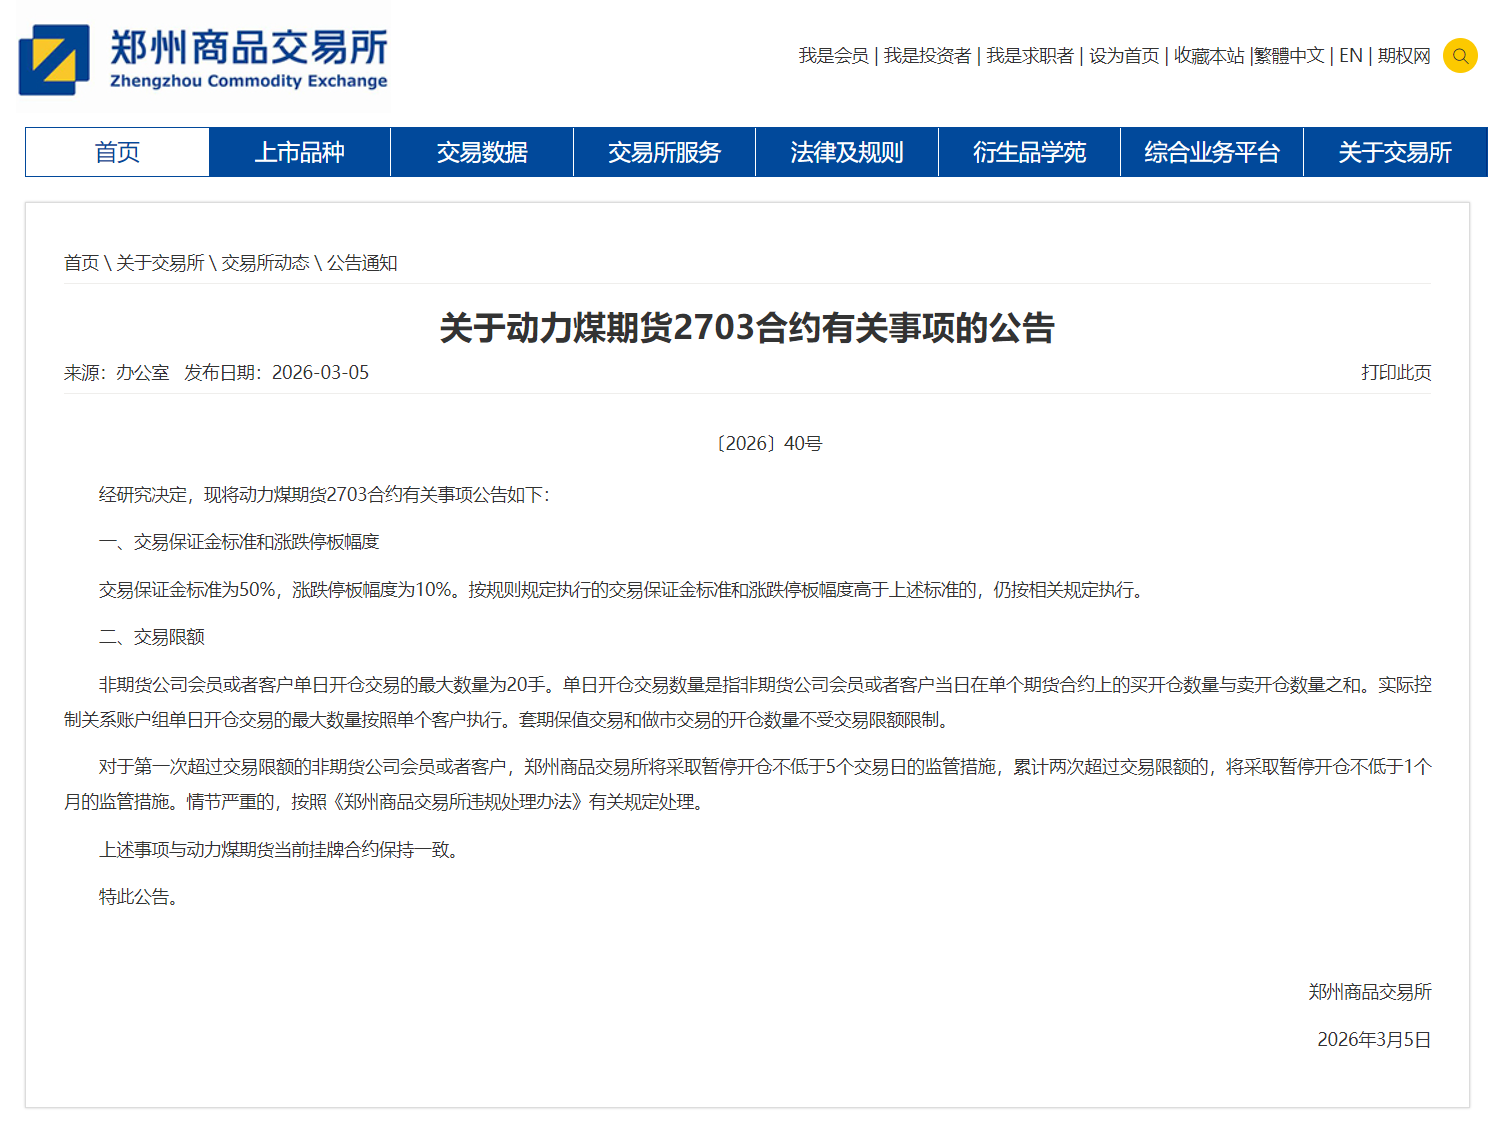Click the yellow search icon

[1459, 56]
